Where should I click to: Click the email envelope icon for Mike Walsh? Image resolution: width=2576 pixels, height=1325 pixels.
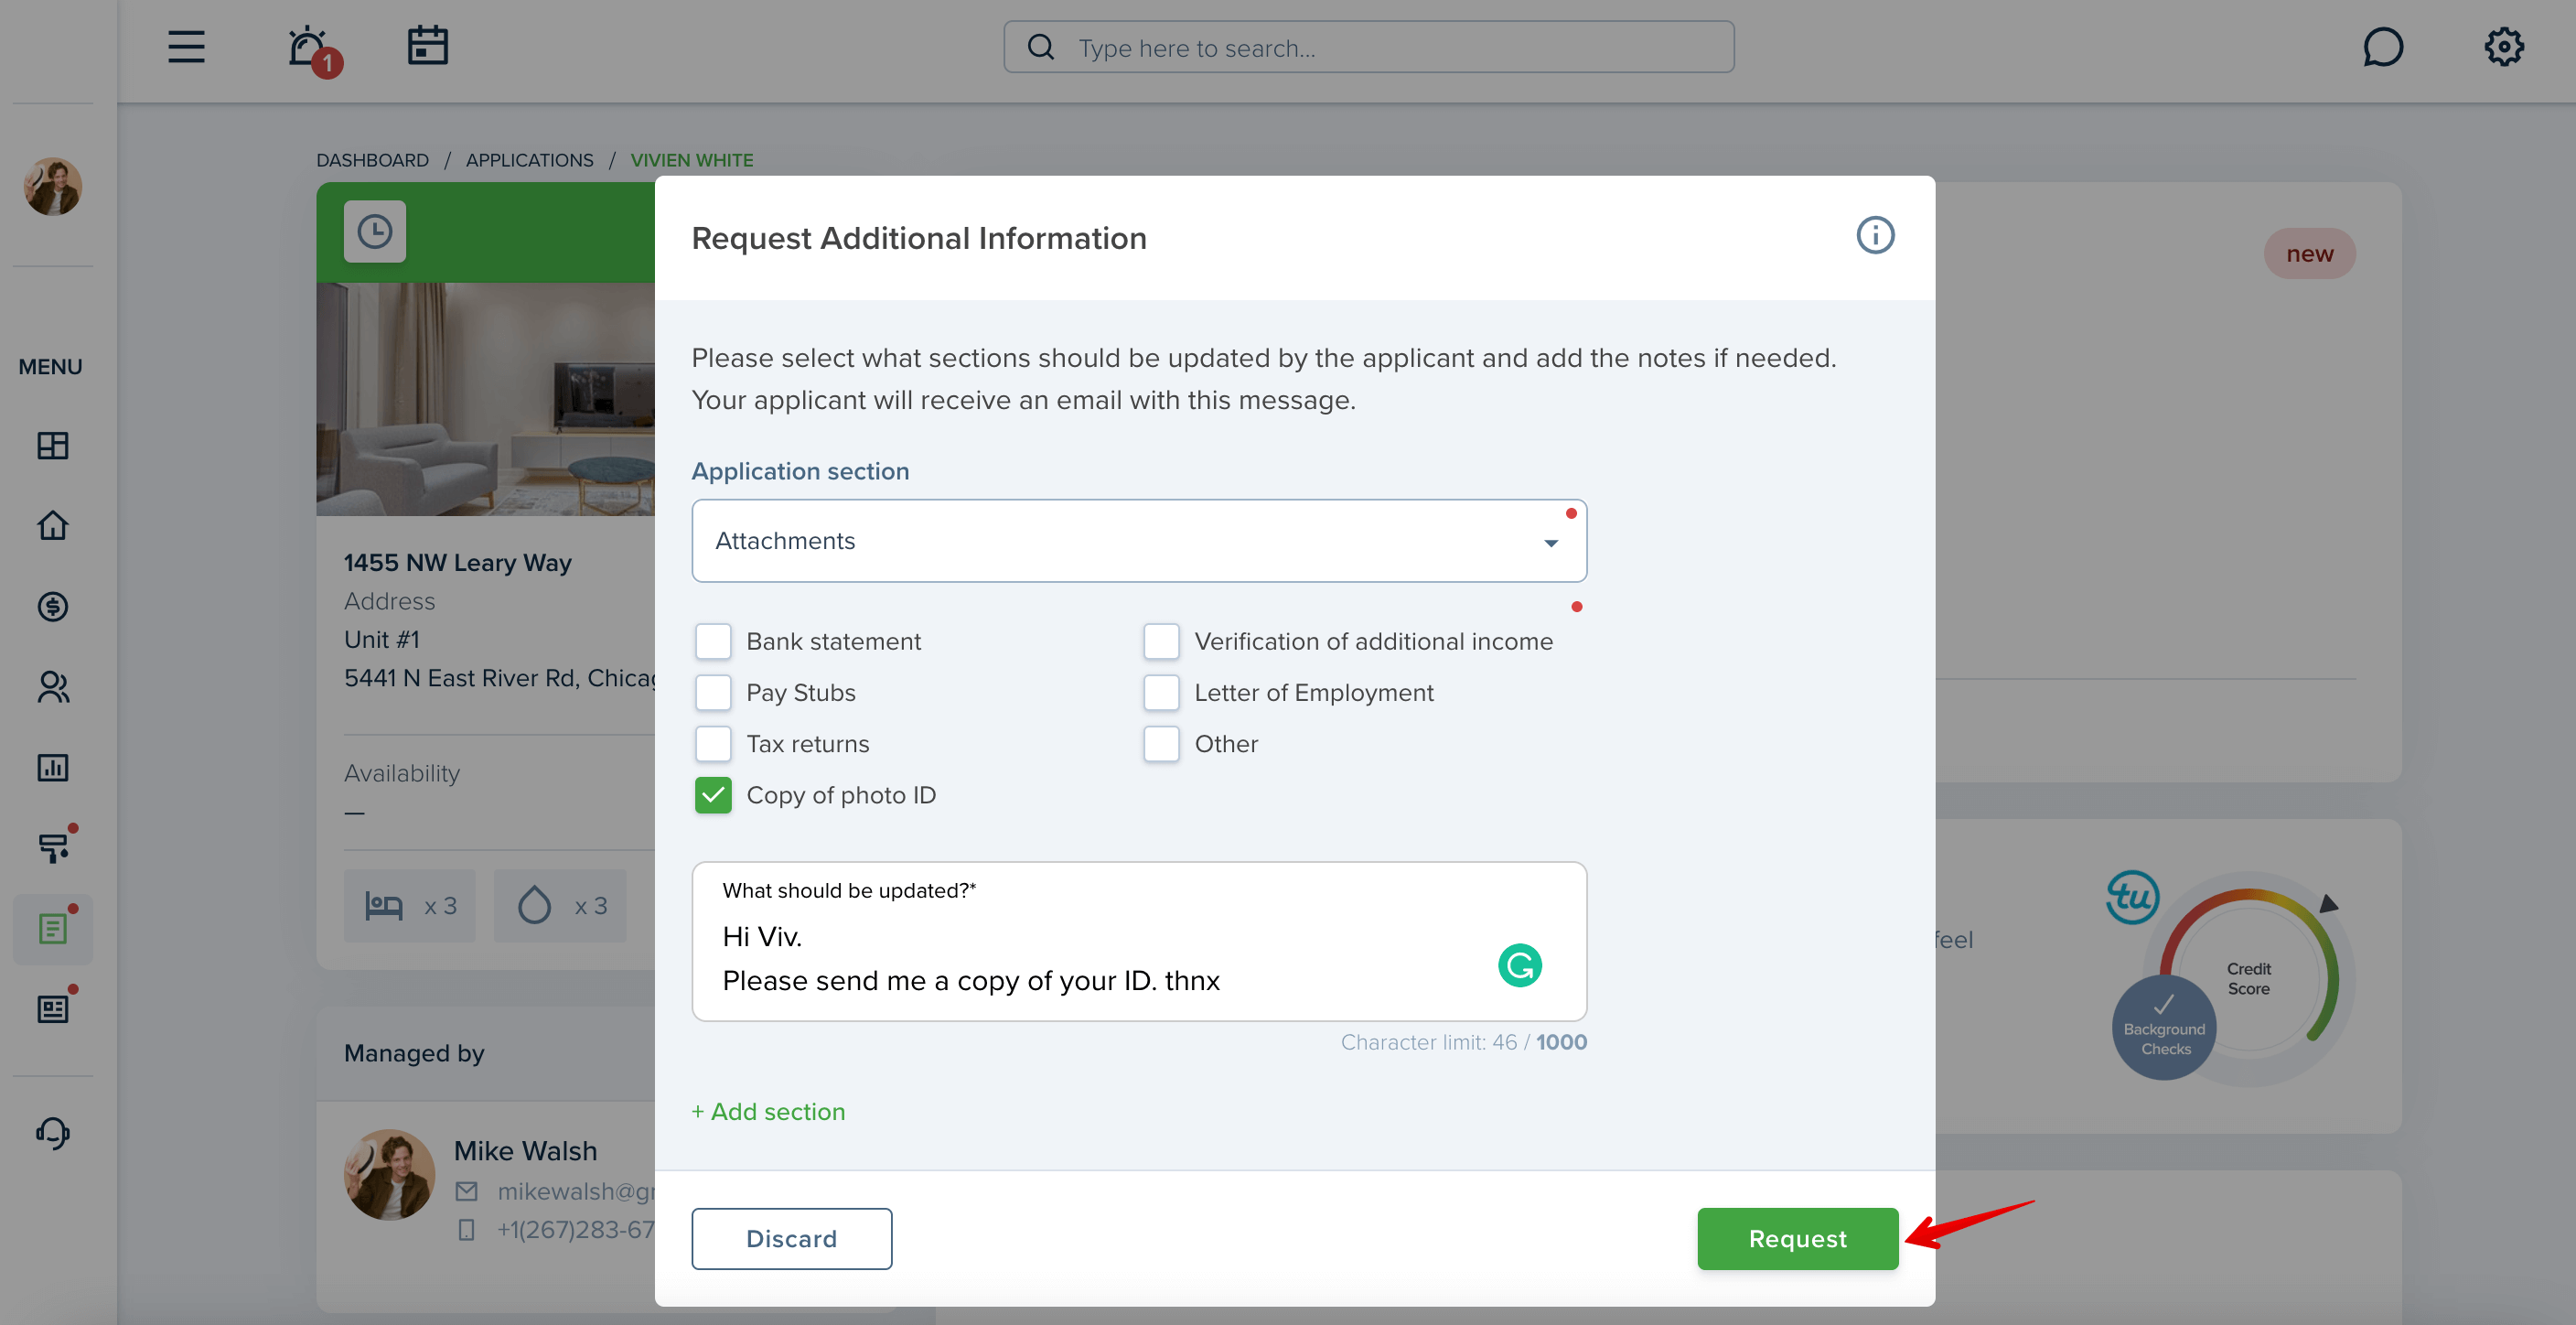click(467, 1192)
